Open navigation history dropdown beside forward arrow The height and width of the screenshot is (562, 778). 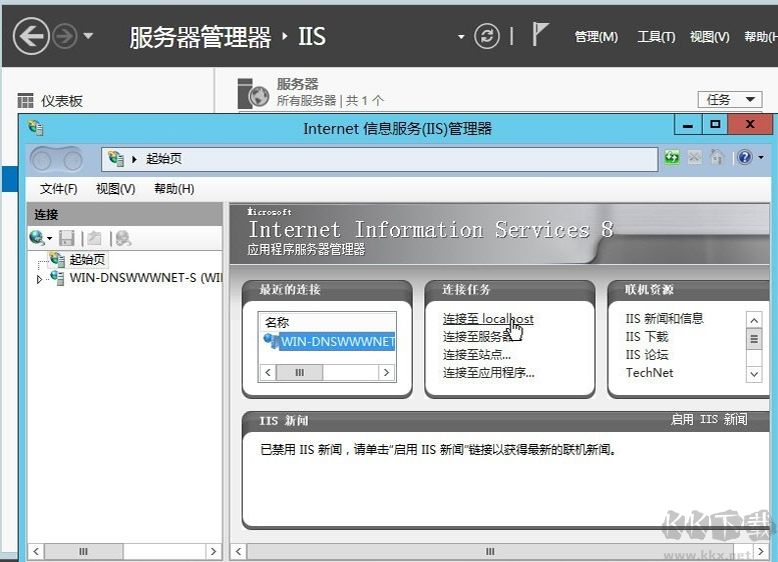click(88, 36)
